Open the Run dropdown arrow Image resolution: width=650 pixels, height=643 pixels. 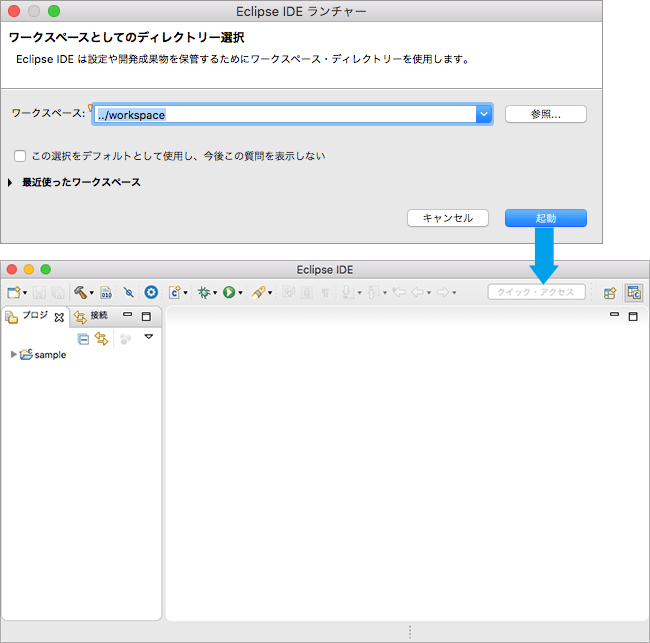pyautogui.click(x=240, y=293)
